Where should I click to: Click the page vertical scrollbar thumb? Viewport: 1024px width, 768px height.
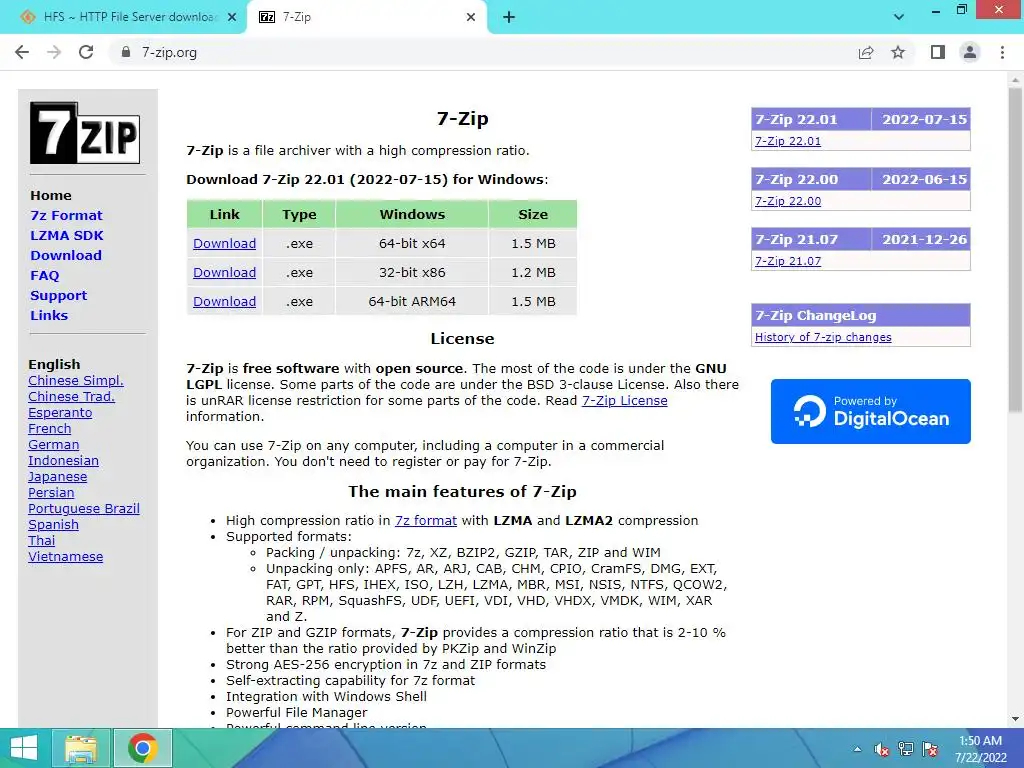click(1015, 249)
